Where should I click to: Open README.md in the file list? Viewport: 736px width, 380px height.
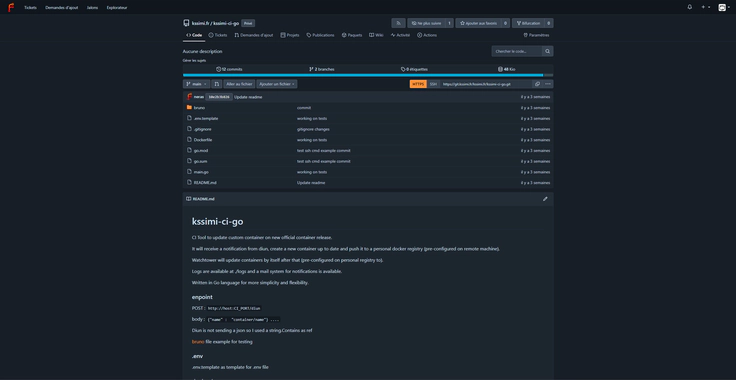[x=205, y=182]
